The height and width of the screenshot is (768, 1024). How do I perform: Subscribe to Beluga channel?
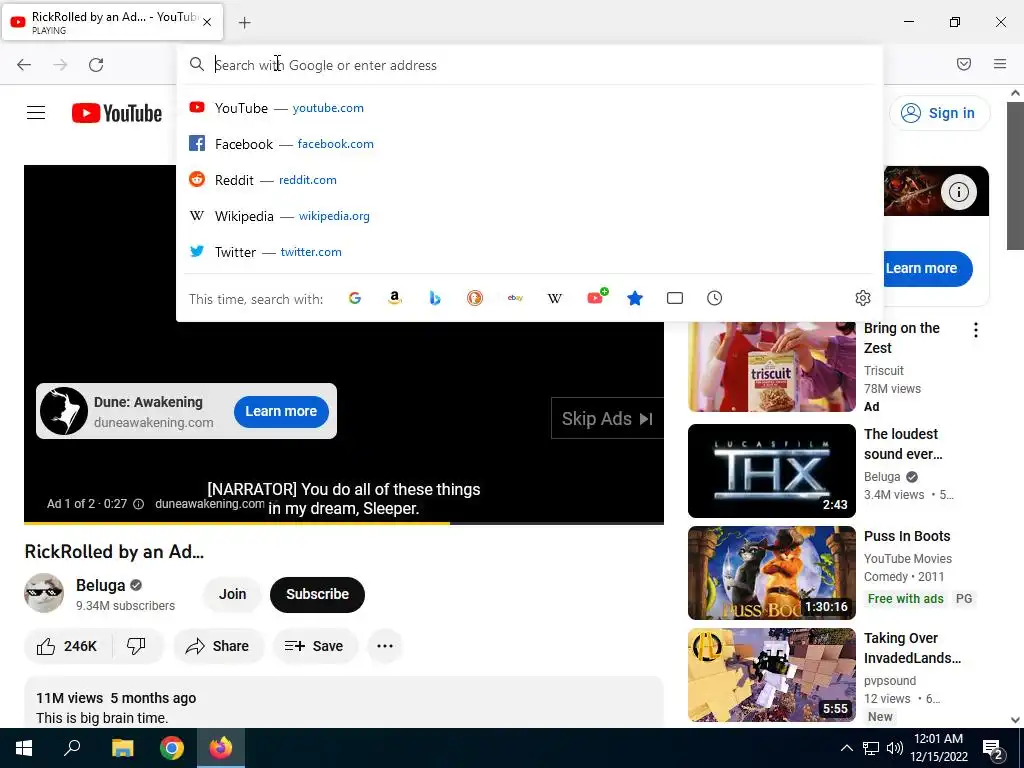317,594
